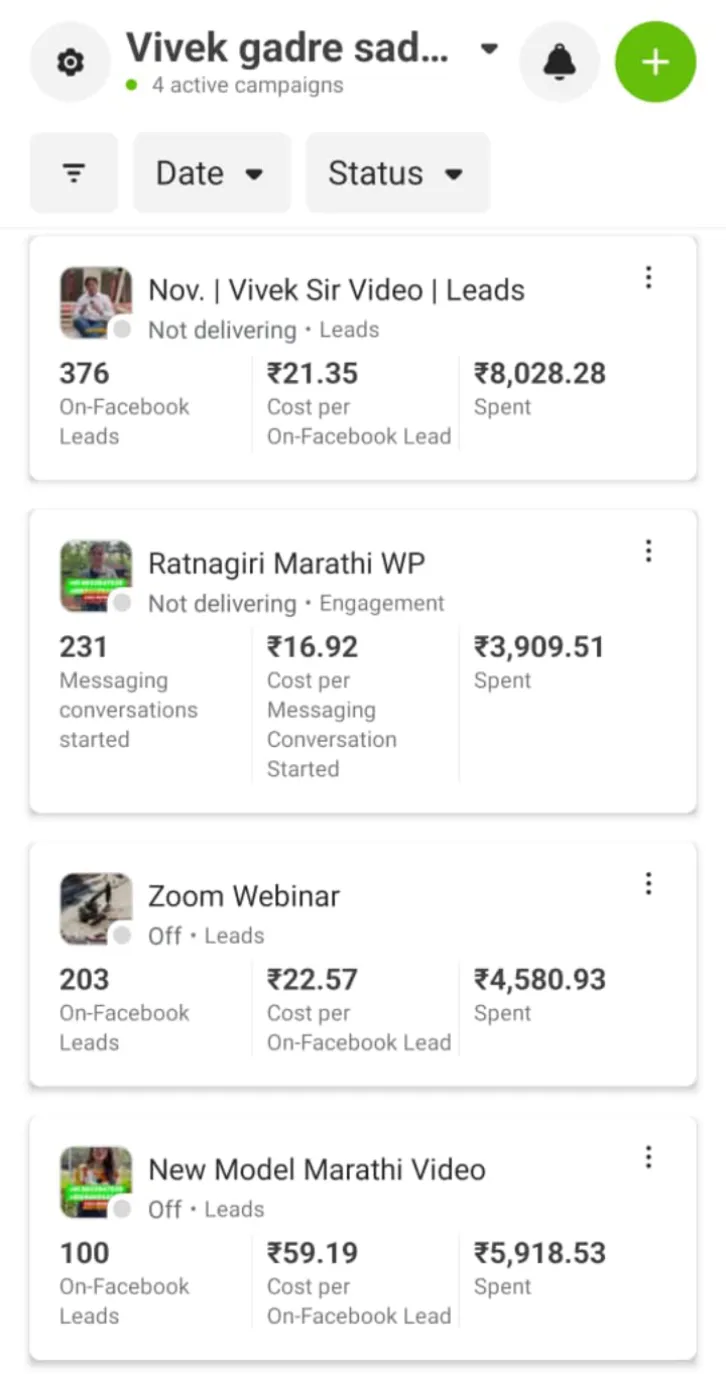This screenshot has width=726, height=1374.
Task: Select Ratnagiri Marathi WP campaign thumbnail
Action: pyautogui.click(x=95, y=576)
